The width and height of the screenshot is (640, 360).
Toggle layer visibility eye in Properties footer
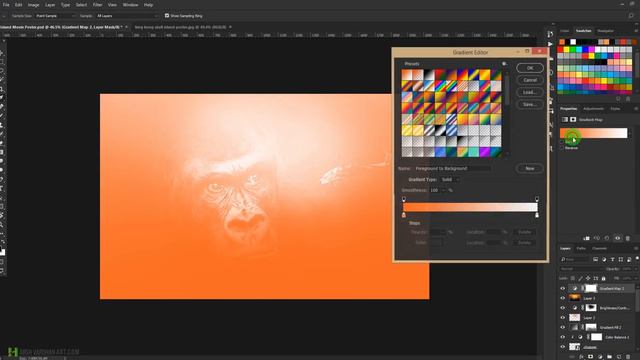pos(618,238)
